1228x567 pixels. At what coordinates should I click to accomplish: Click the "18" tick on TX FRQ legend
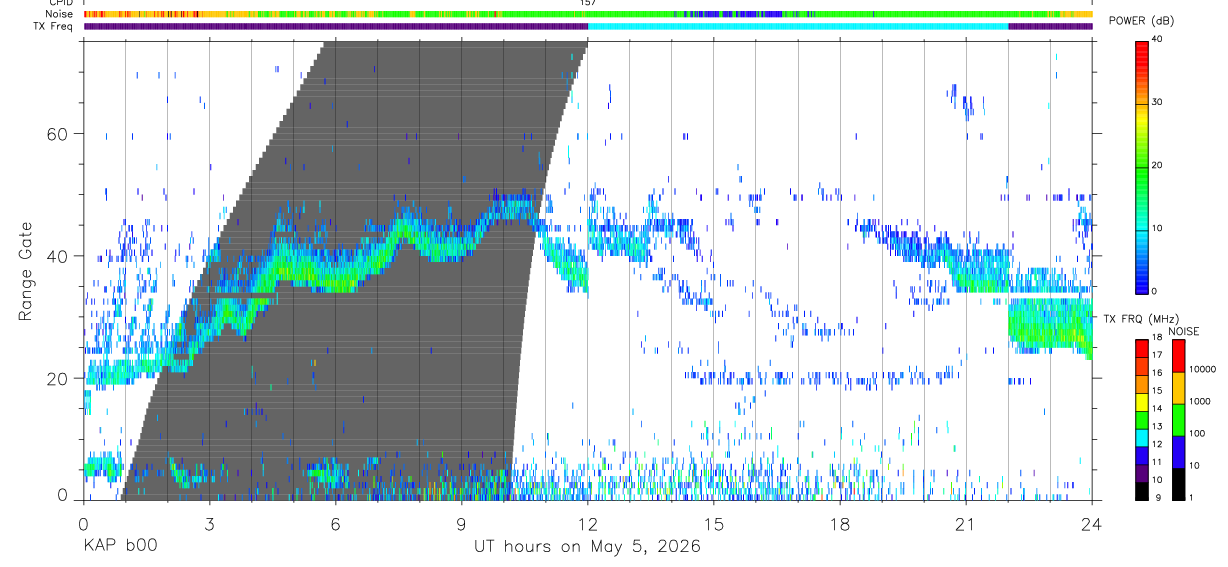click(x=1158, y=339)
